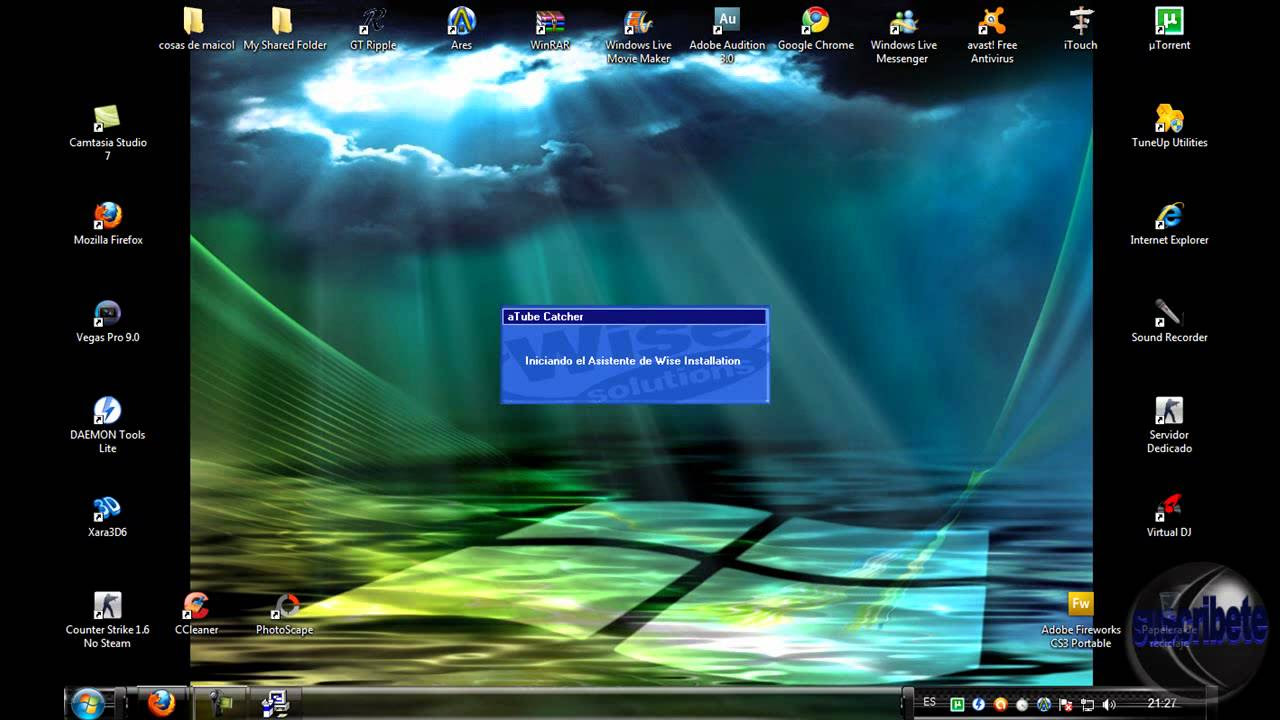The height and width of the screenshot is (720, 1280).
Task: Click the orange avast tray icon
Action: coord(1000,704)
